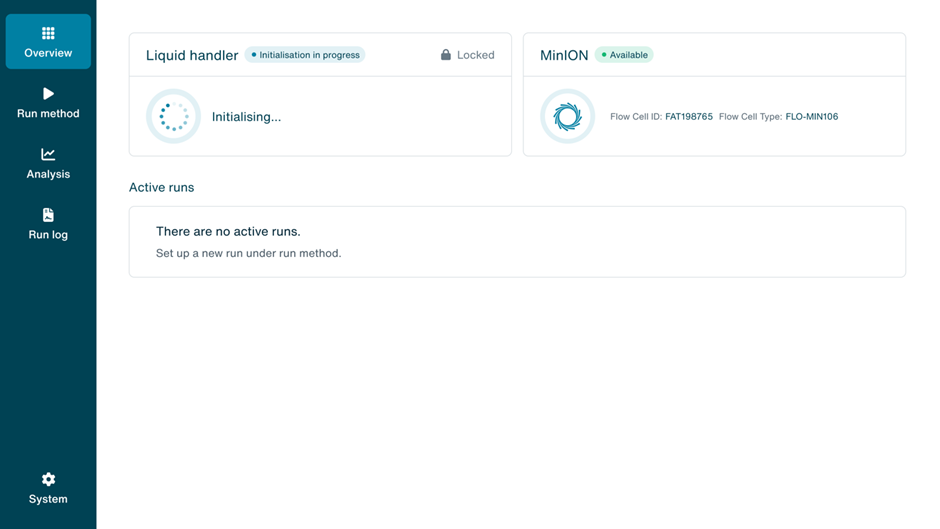Click the Initialising... status text

[x=246, y=117]
